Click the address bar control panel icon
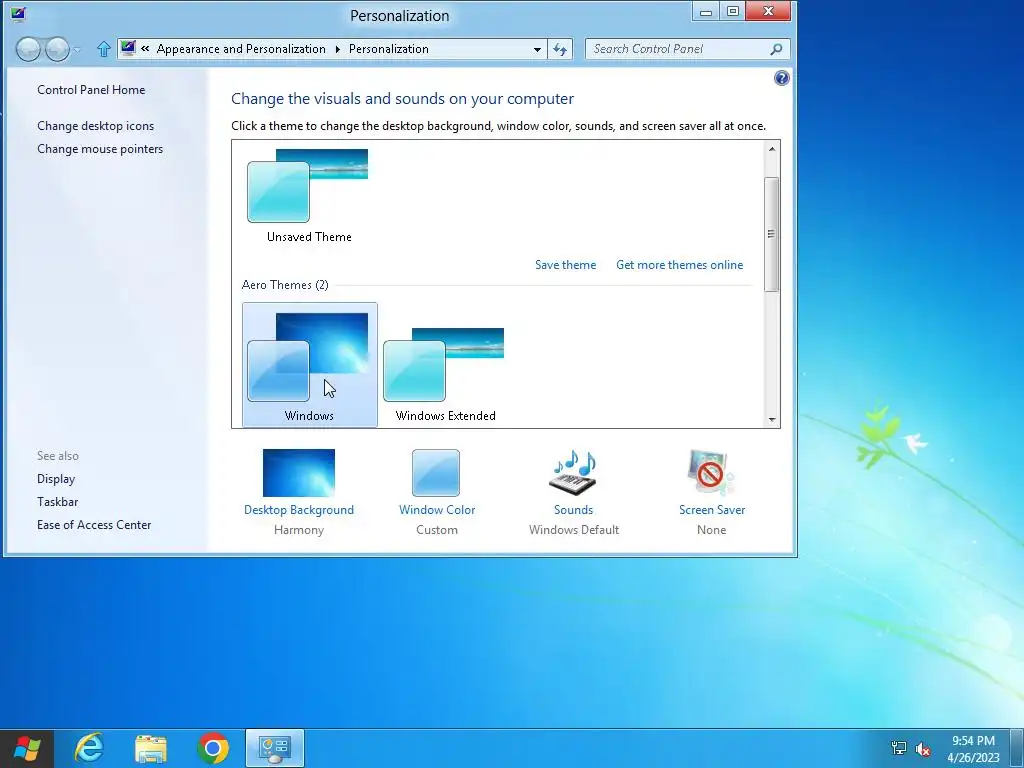The image size is (1024, 768). pos(128,48)
